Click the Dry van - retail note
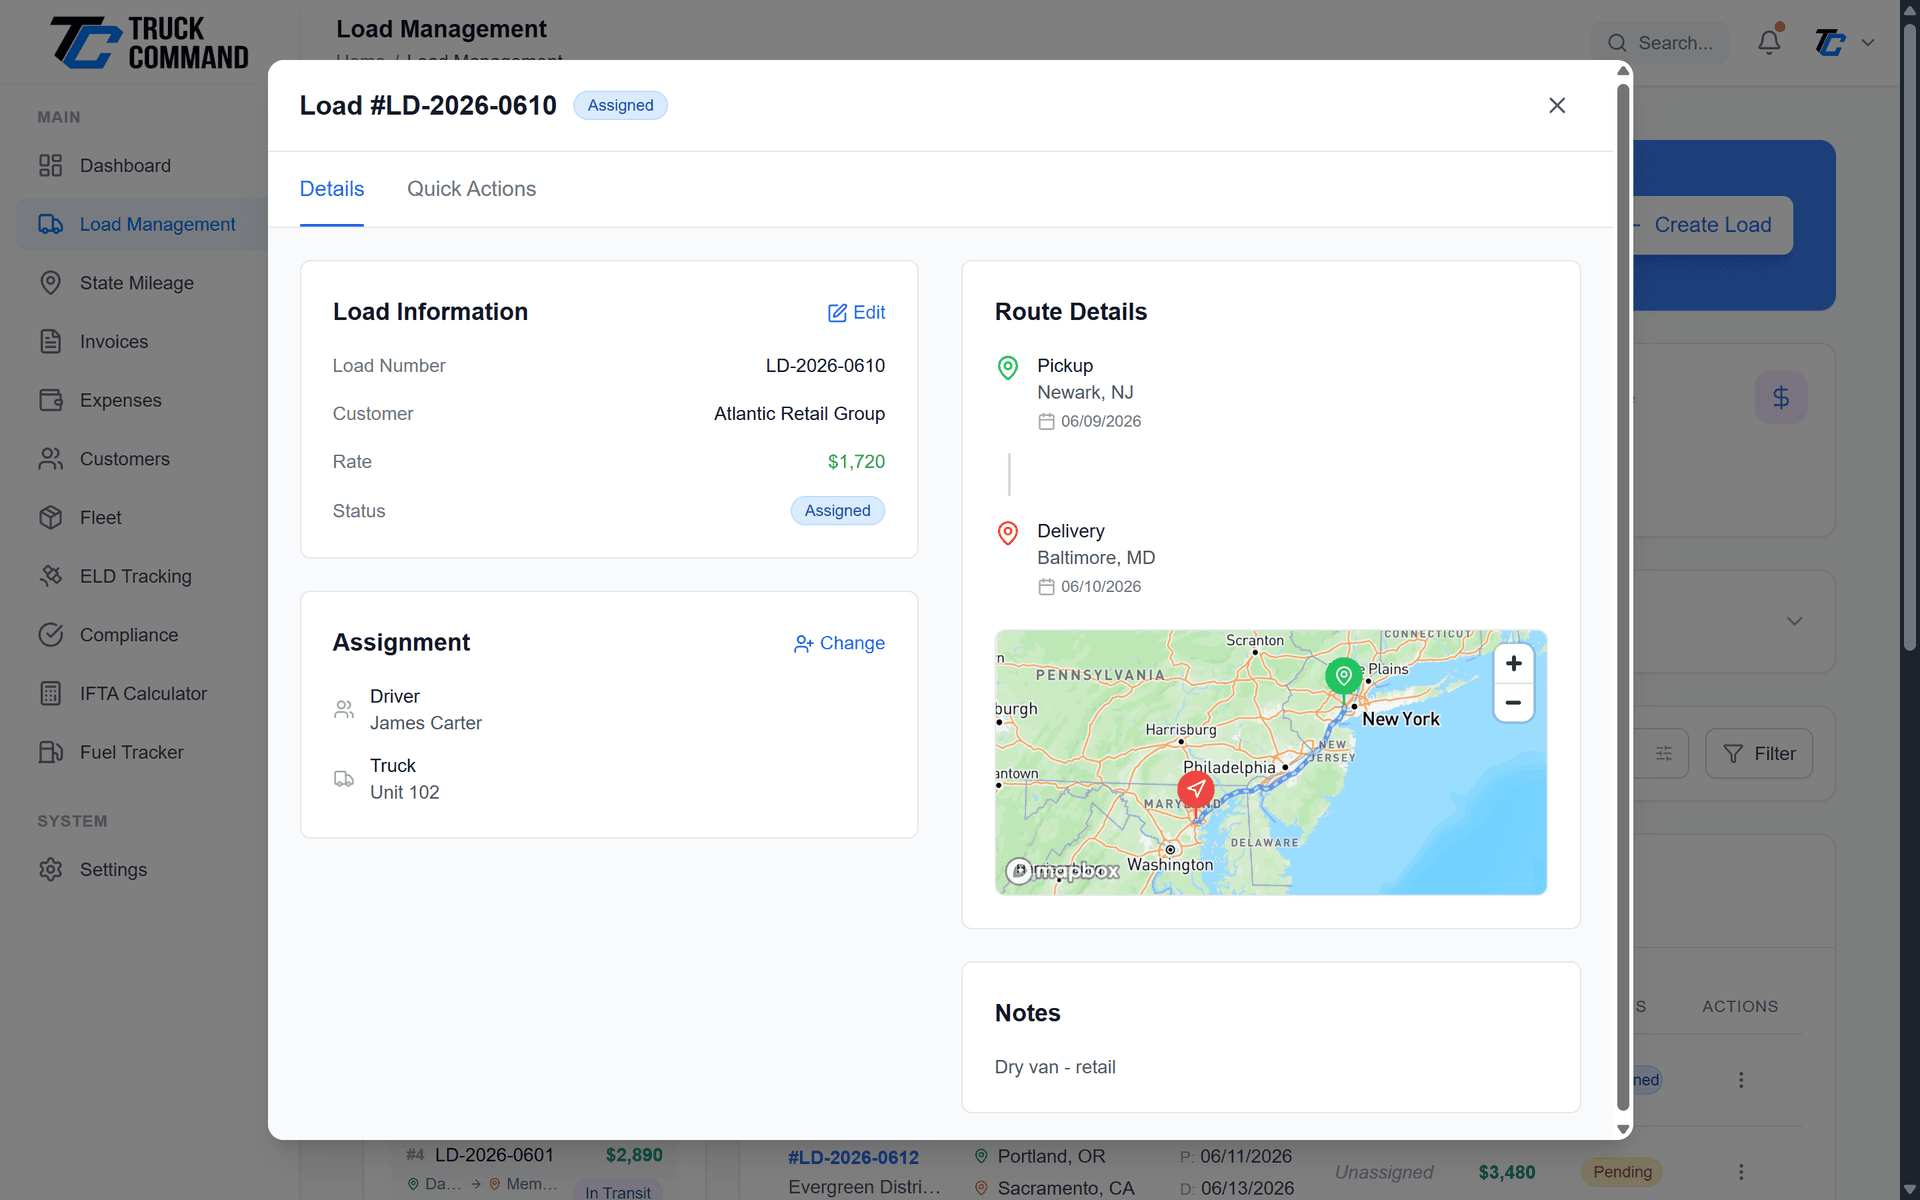Viewport: 1920px width, 1200px height. [x=1055, y=1067]
